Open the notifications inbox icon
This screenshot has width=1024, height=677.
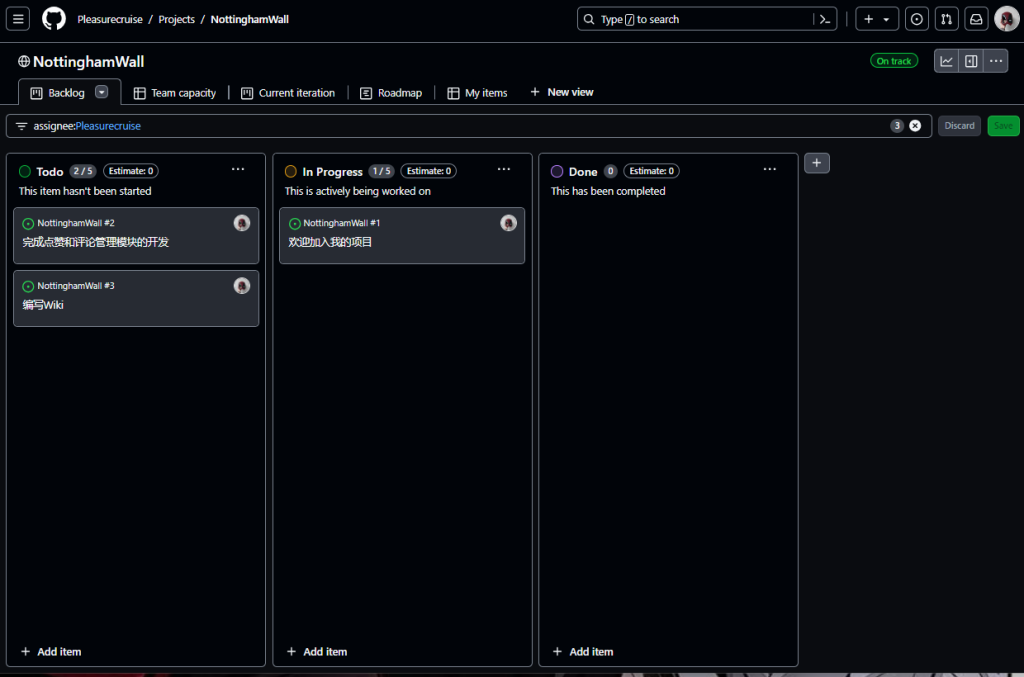point(976,20)
